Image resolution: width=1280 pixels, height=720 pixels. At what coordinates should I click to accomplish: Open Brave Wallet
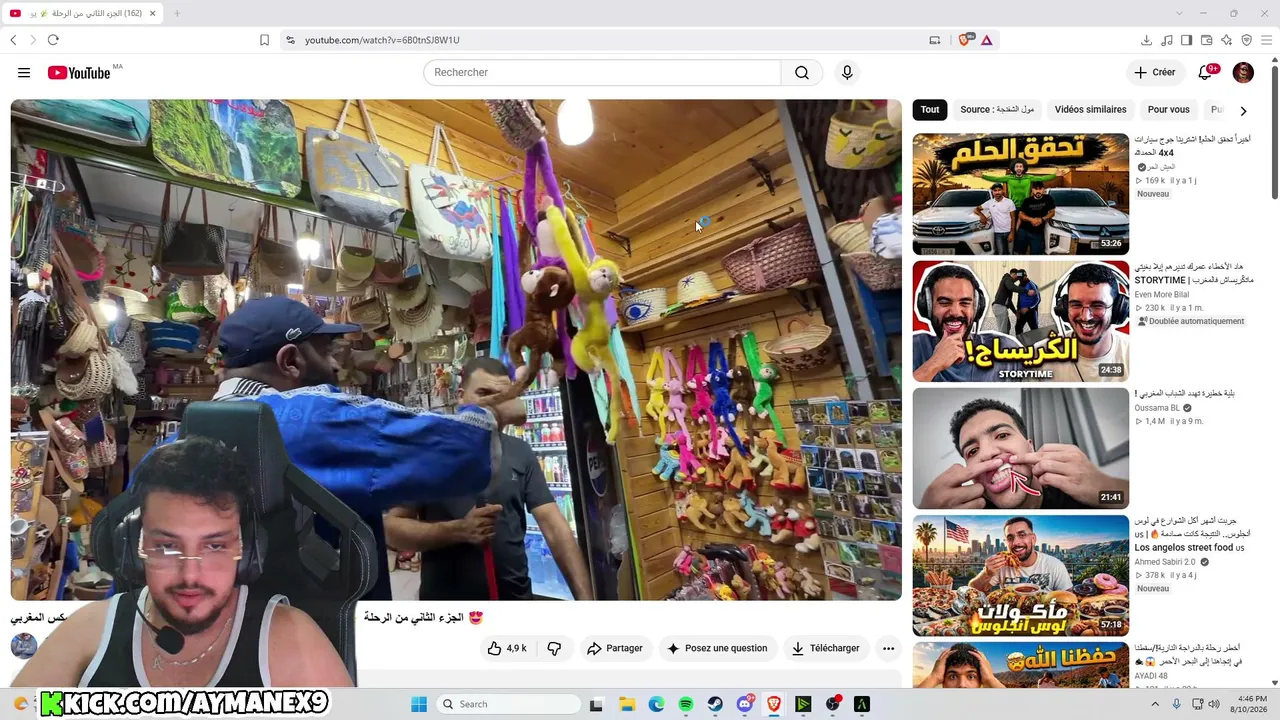pos(1206,40)
